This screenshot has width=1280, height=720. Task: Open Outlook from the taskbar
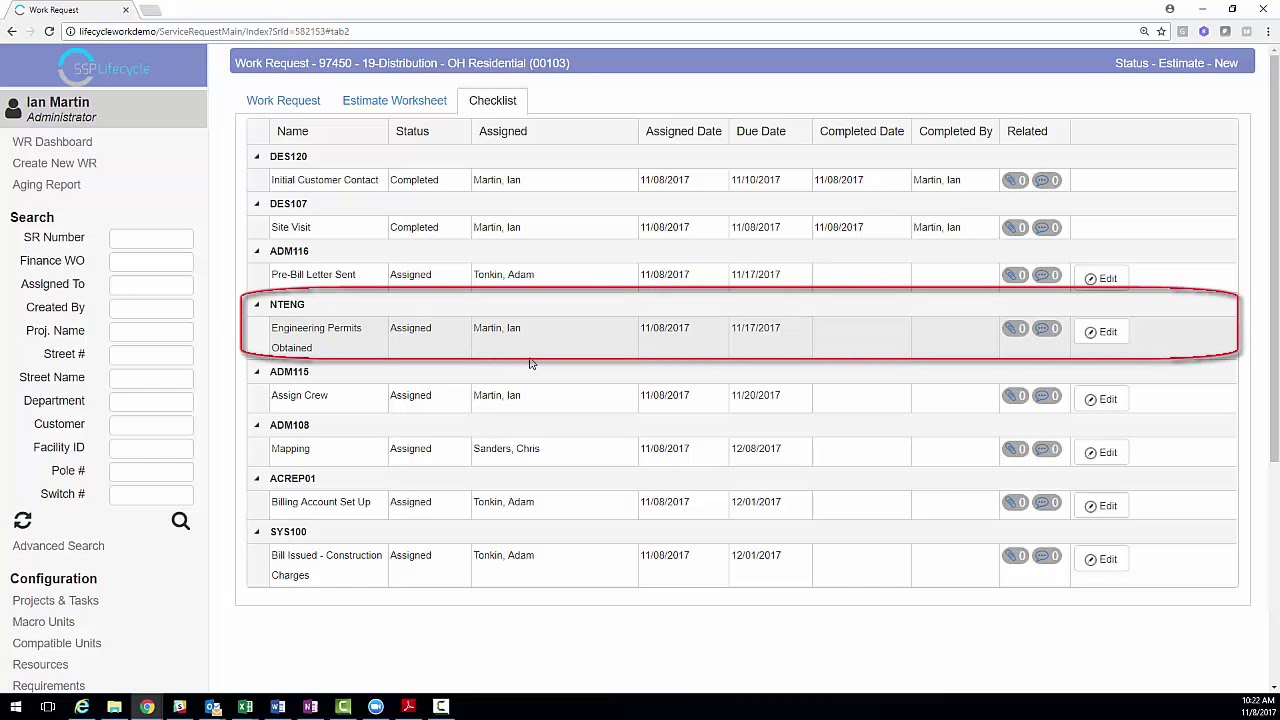212,707
